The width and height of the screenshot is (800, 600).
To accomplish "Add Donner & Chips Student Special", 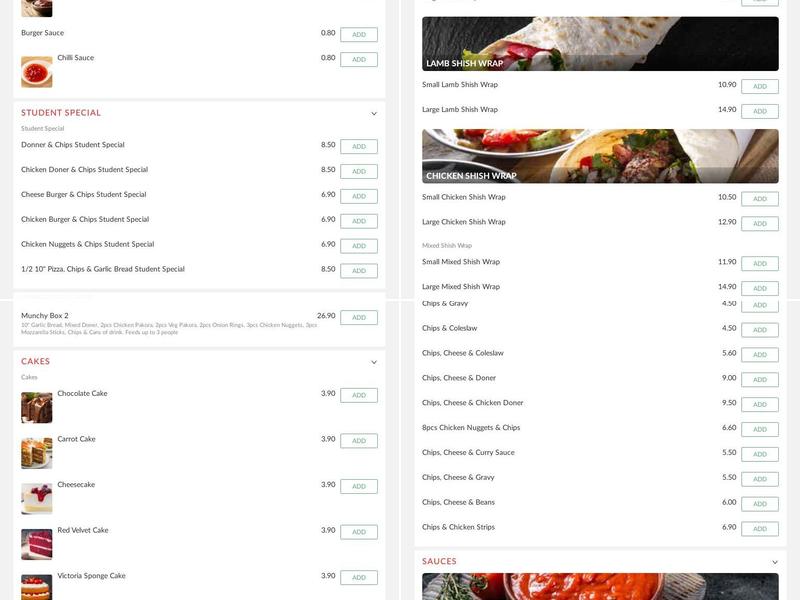I will (359, 145).
